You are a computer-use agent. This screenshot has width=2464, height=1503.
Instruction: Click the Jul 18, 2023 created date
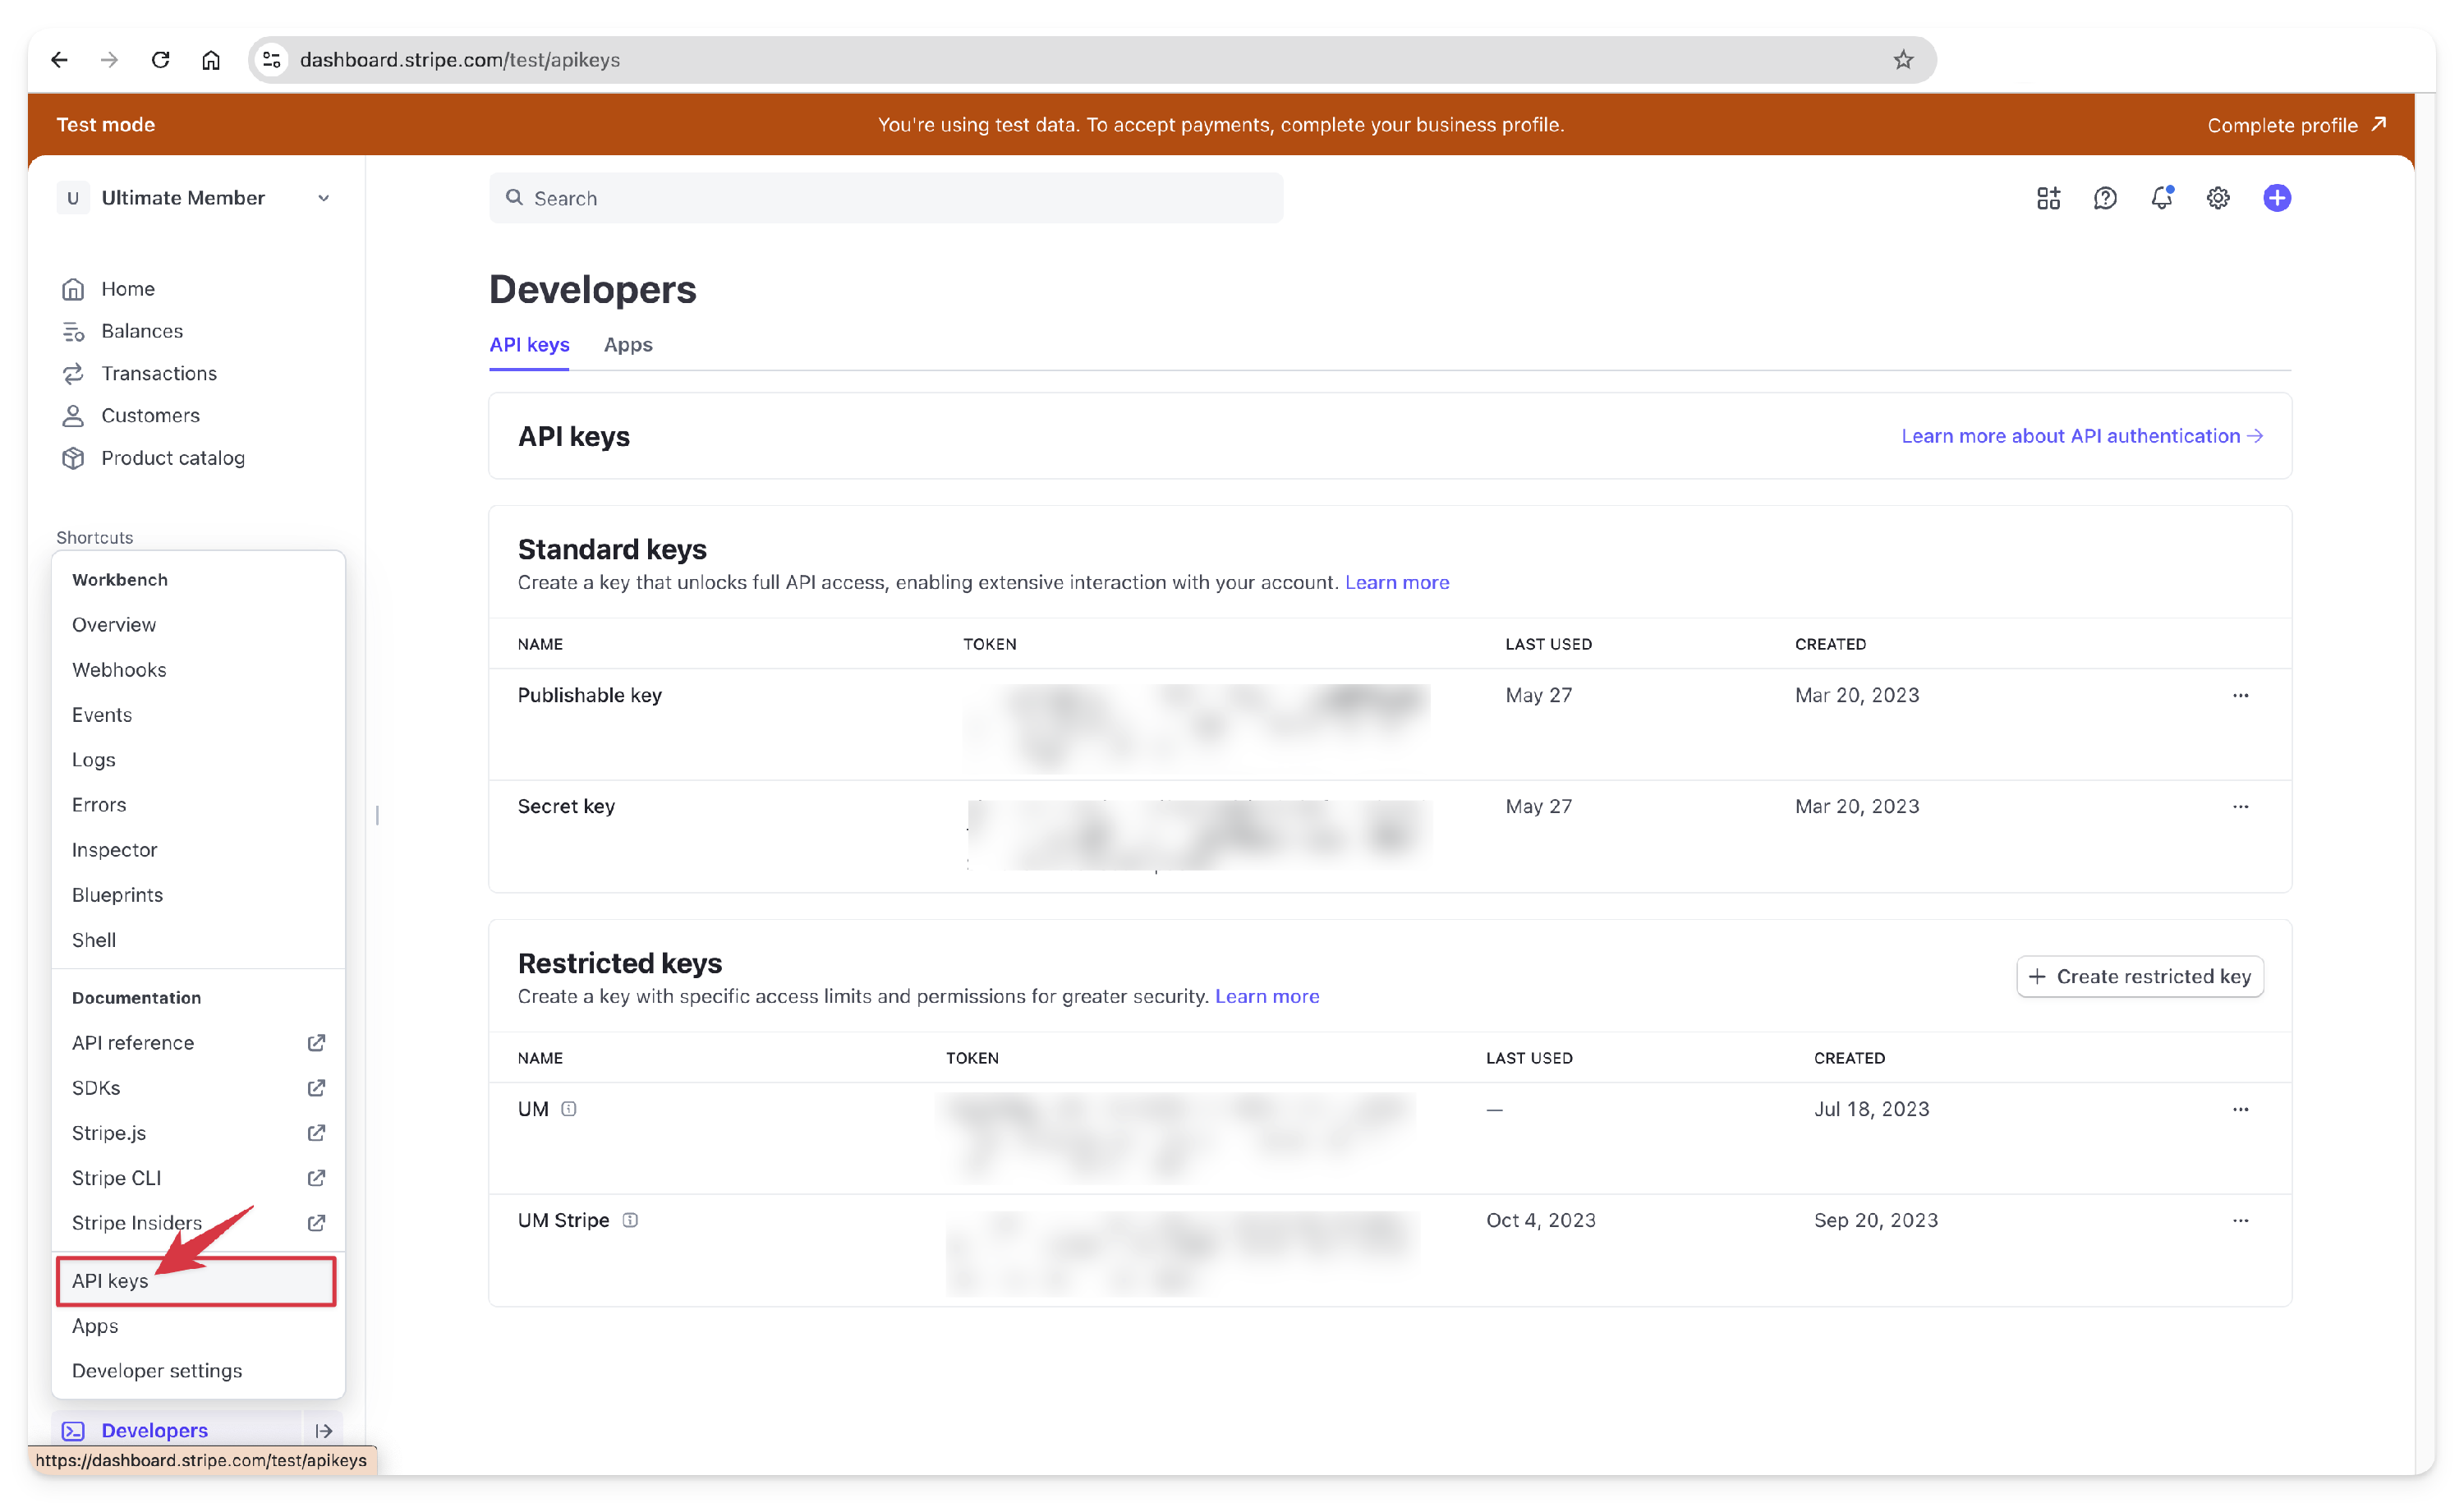coord(1872,1109)
